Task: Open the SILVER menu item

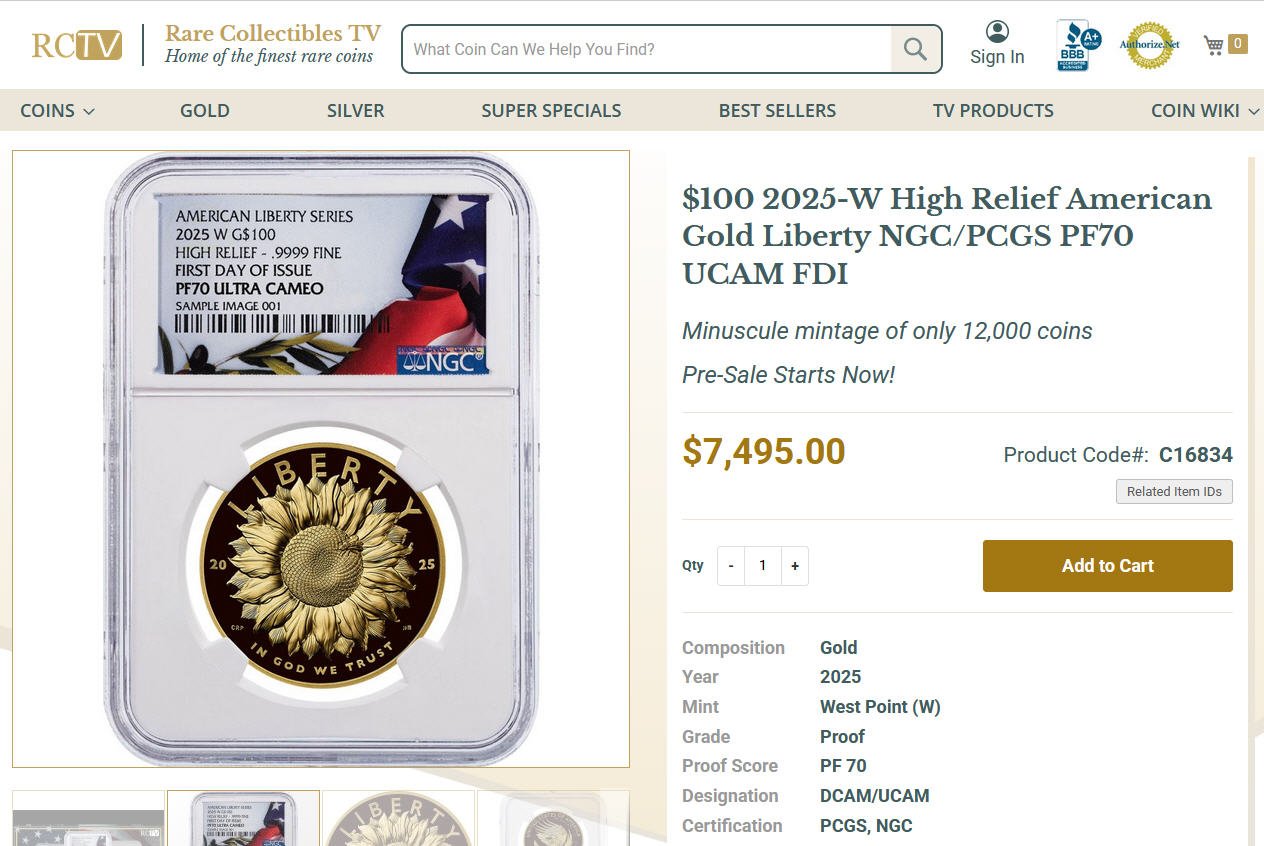Action: pos(355,111)
